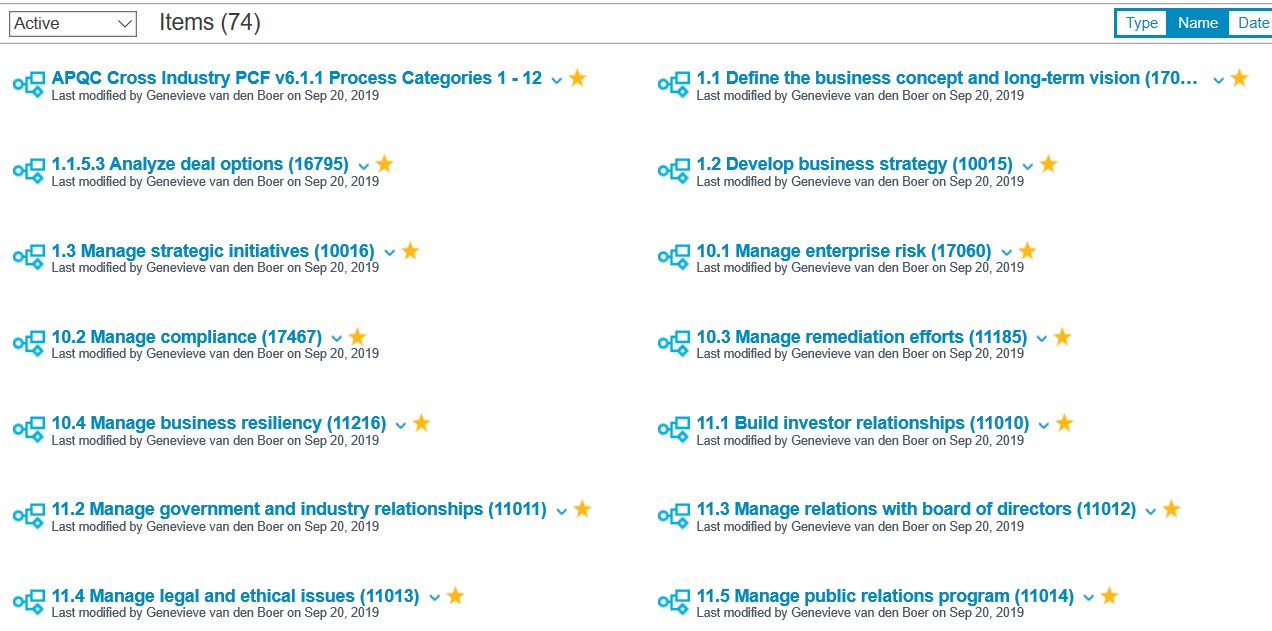The width and height of the screenshot is (1272, 631).
Task: Expand chevron beside 1.3 Manage strategic initiatives
Action: tap(390, 253)
